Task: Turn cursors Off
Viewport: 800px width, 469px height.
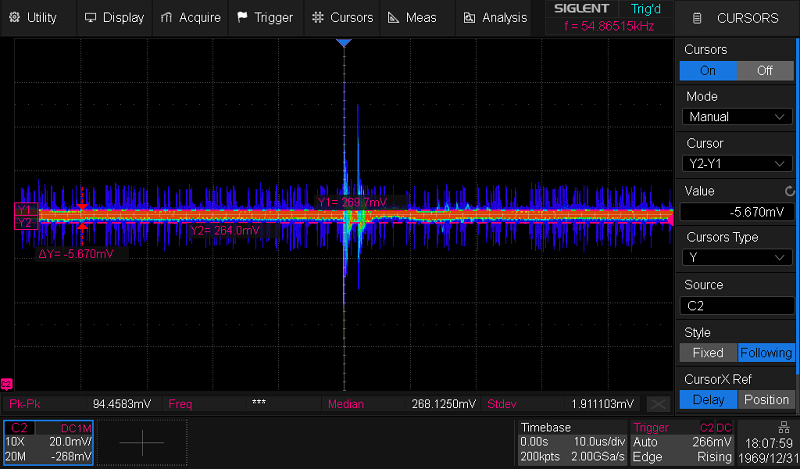Action: coord(765,71)
